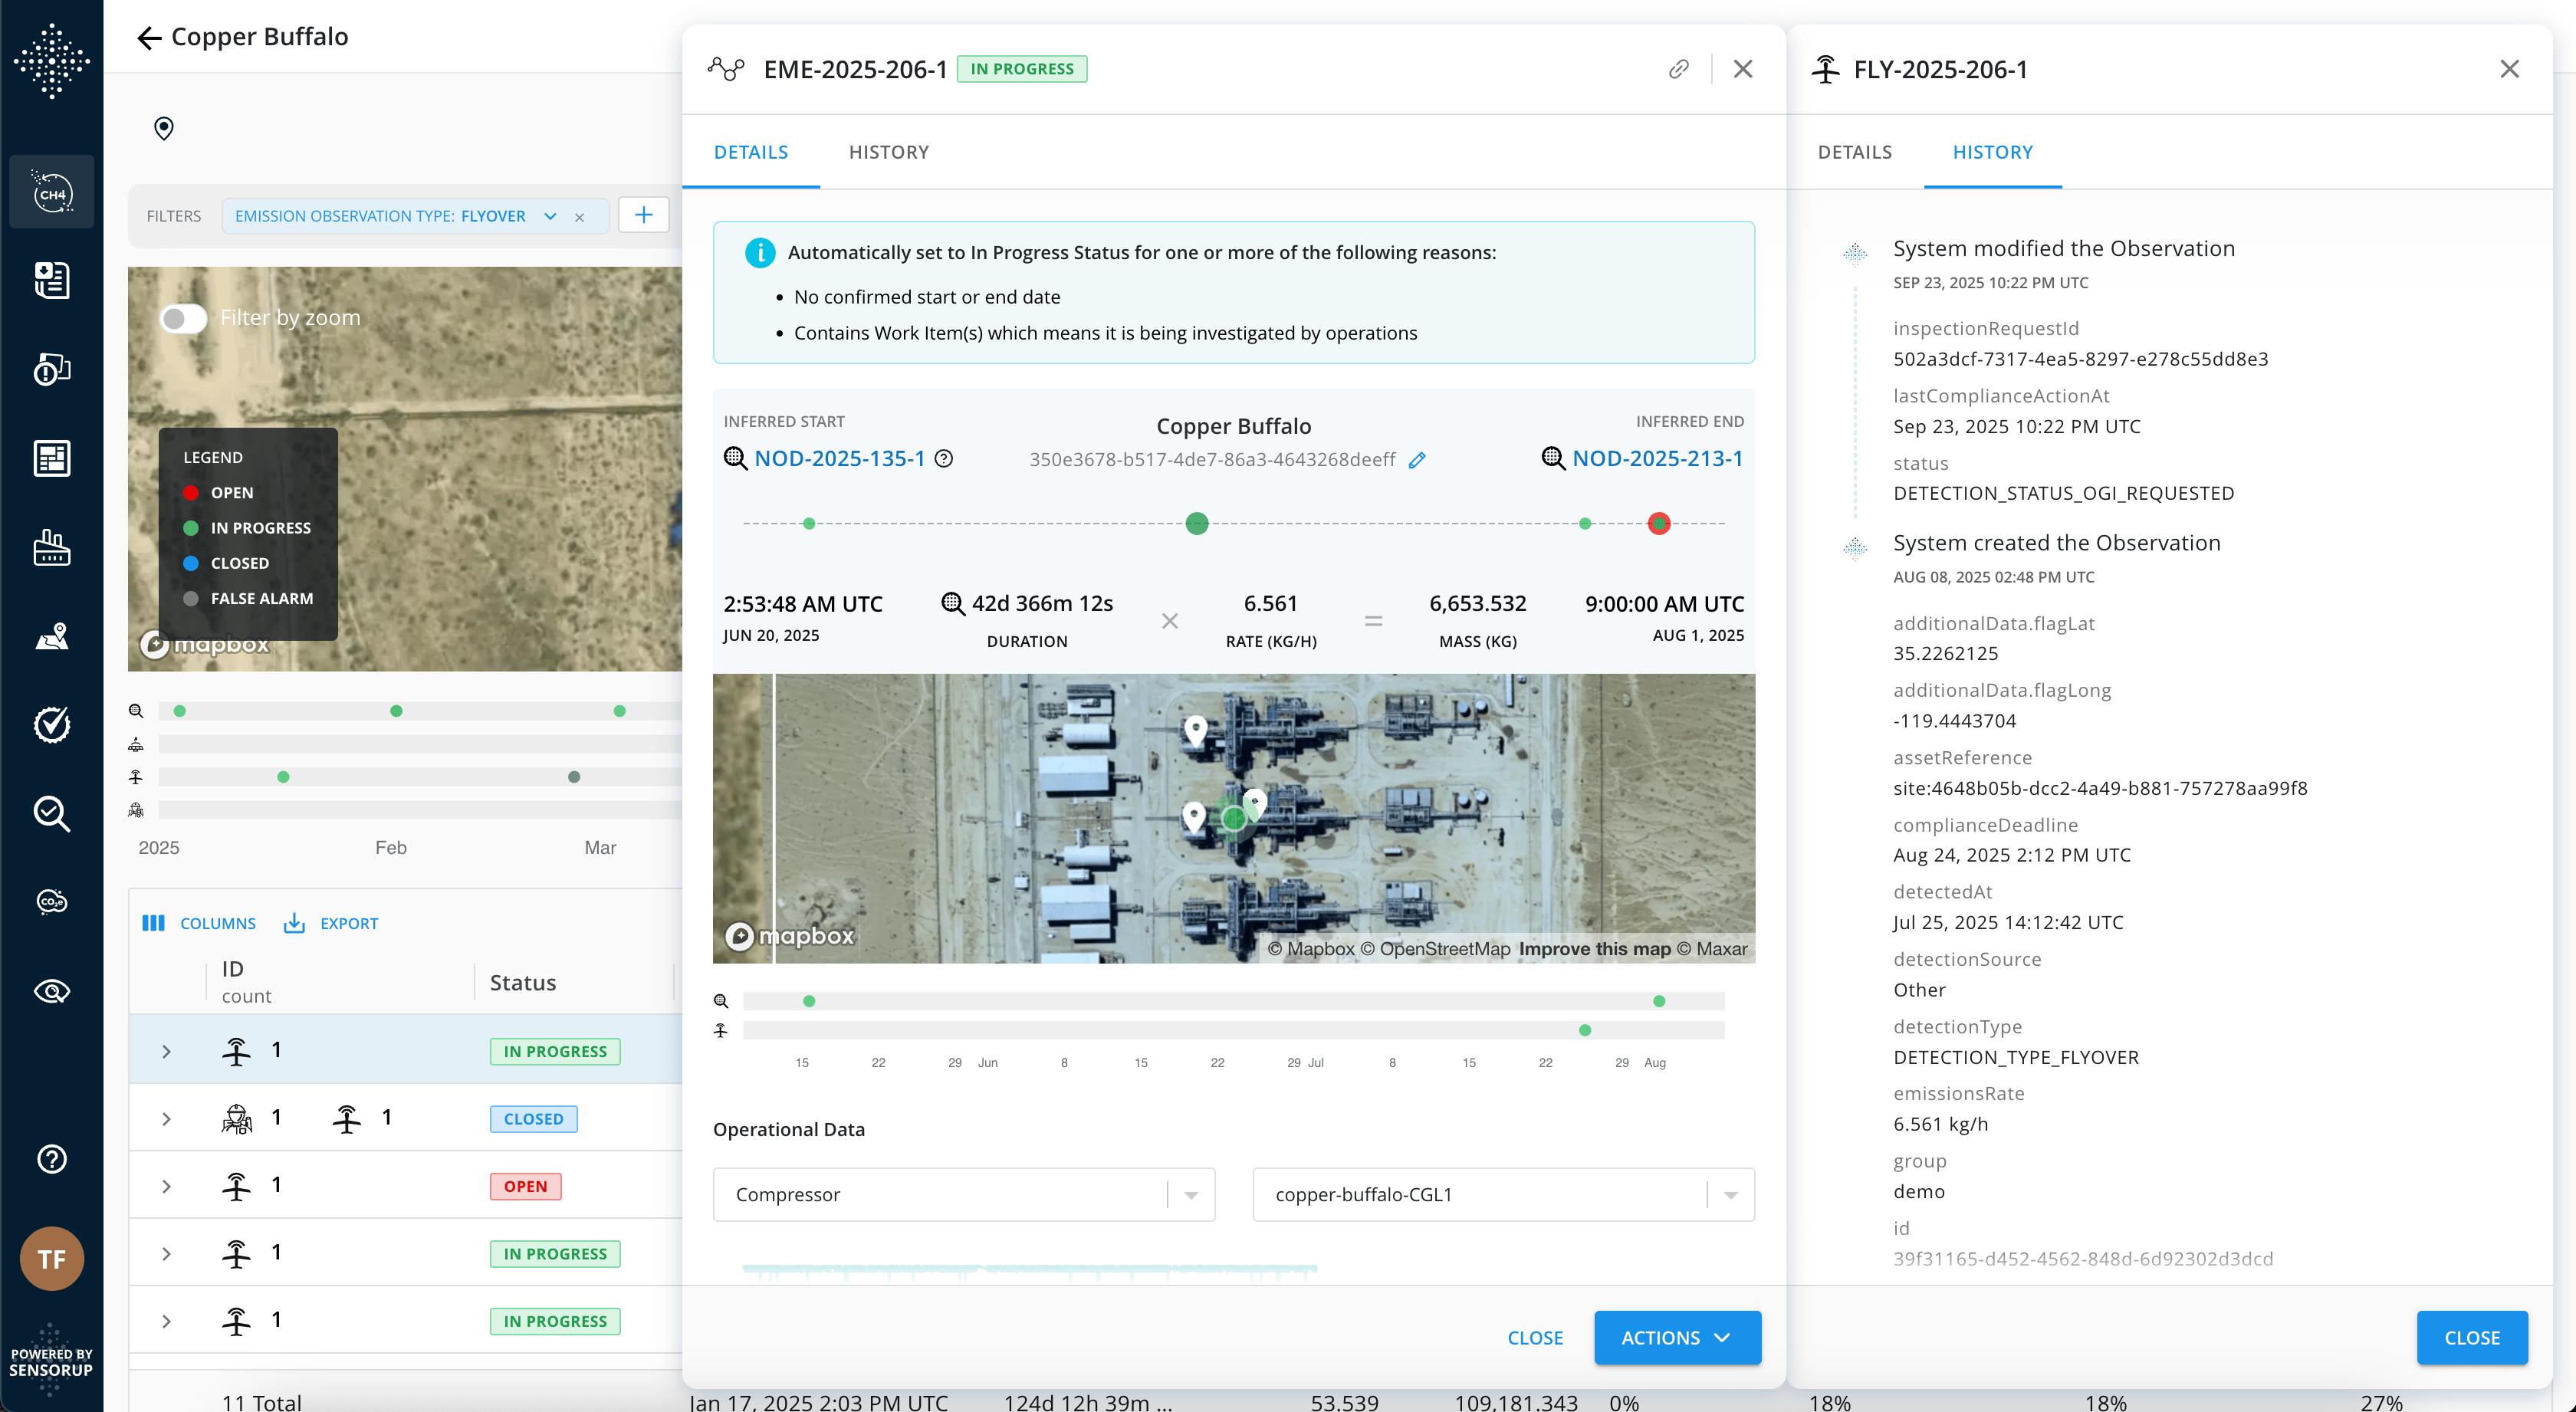Open the TF user avatar
This screenshot has height=1412, width=2576.
click(x=52, y=1258)
